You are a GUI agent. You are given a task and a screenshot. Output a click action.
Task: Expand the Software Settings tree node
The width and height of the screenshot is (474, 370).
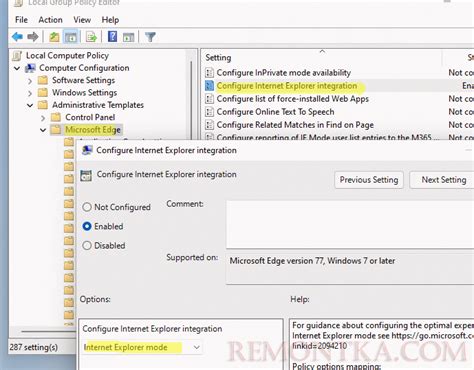[30, 81]
